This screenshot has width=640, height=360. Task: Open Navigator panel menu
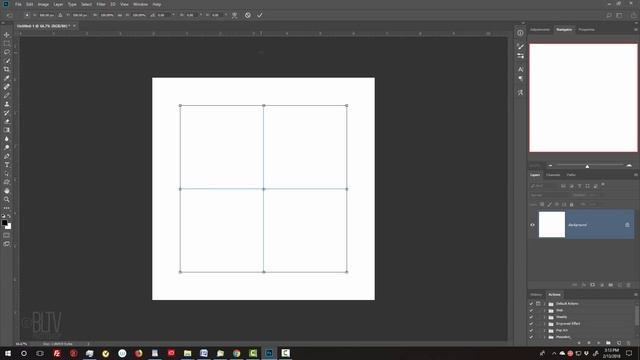[636, 29]
